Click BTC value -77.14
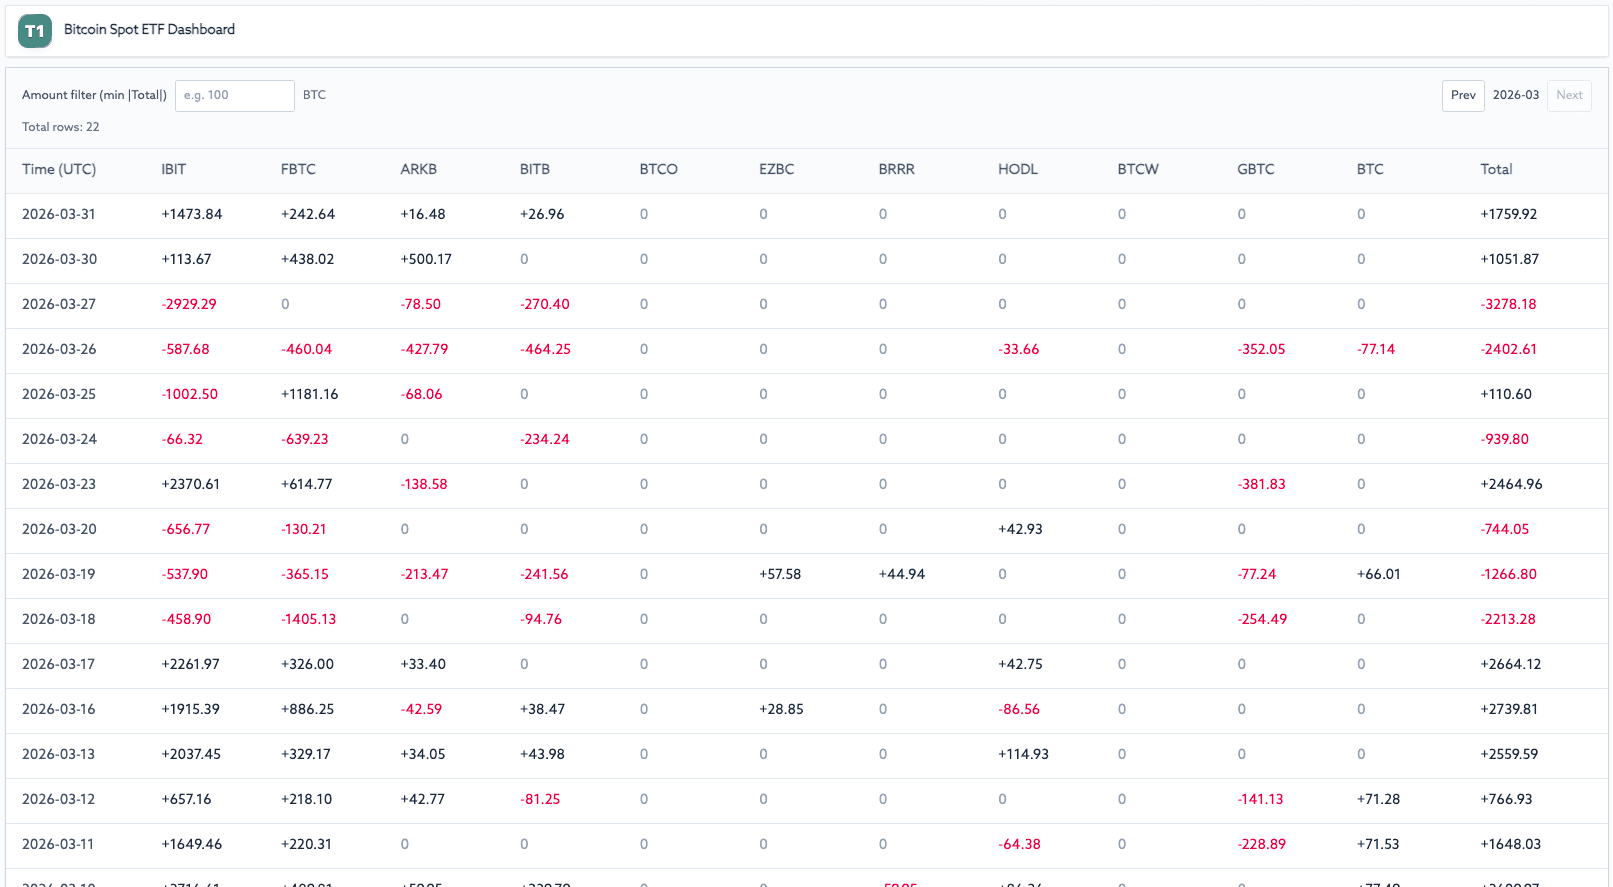This screenshot has height=887, width=1613. (x=1376, y=350)
